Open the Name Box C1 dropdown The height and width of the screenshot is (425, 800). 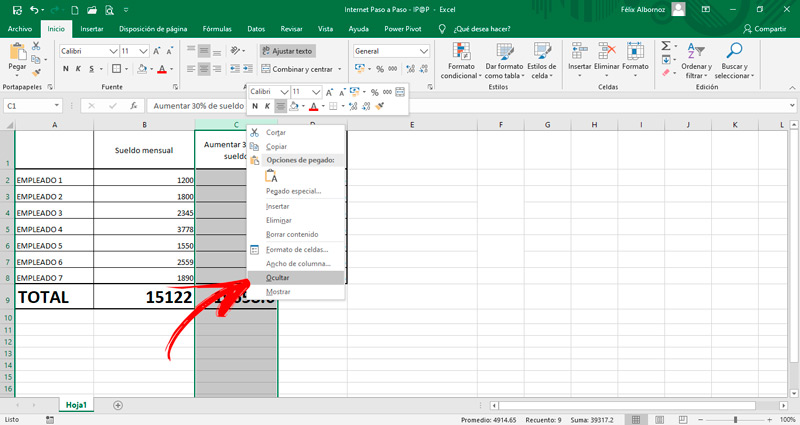(x=56, y=106)
